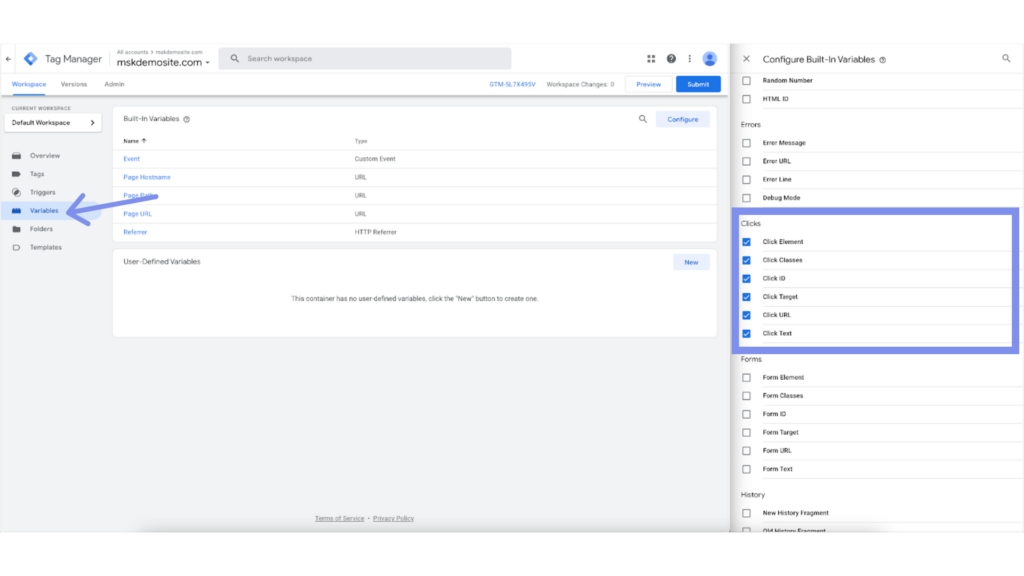Click the back arrow beside Tag Manager logo
This screenshot has width=1024, height=576.
click(8, 59)
